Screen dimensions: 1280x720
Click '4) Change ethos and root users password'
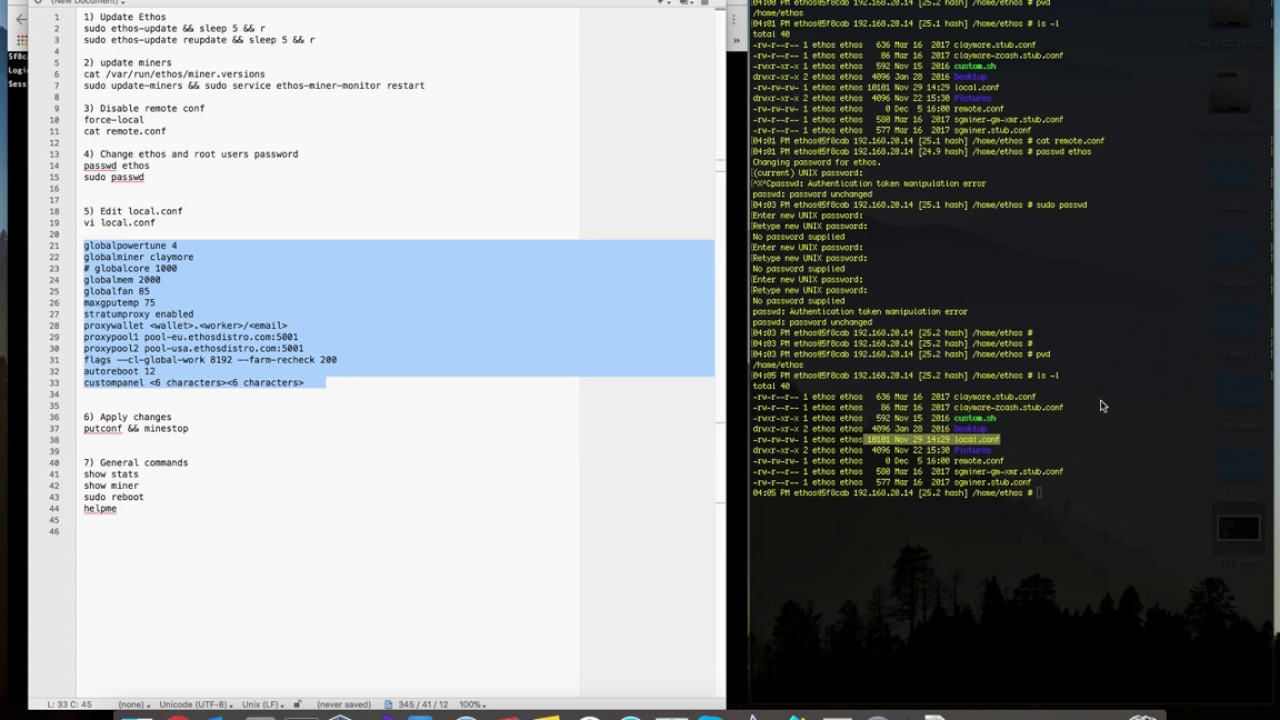[191, 154]
